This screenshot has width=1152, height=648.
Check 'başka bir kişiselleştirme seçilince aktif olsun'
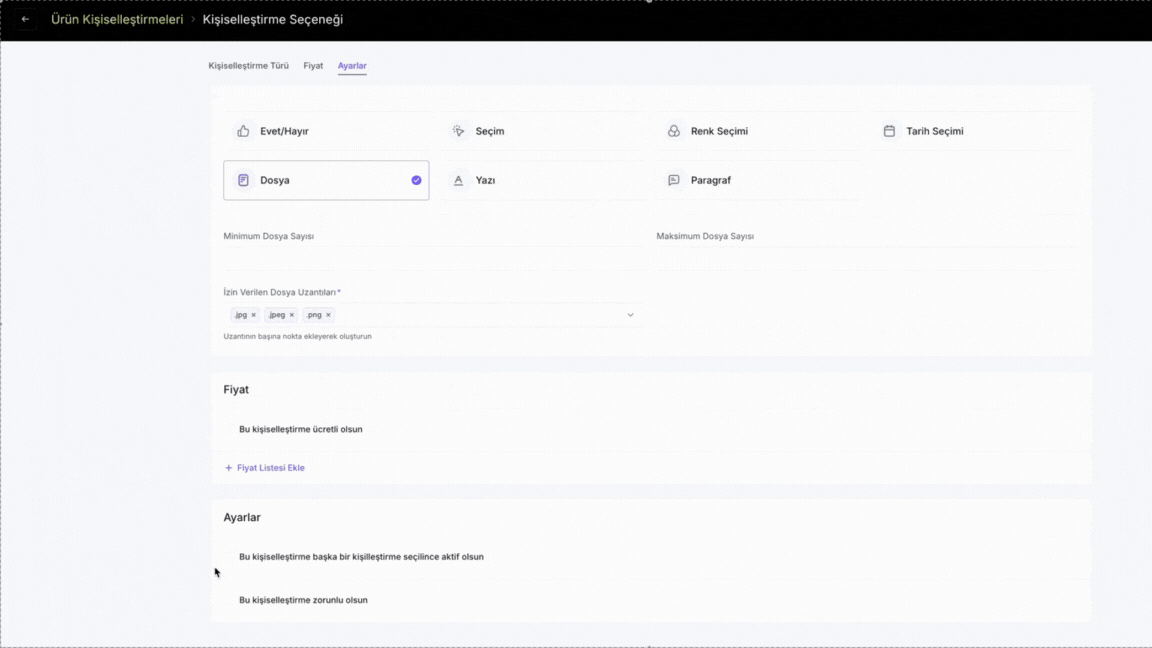point(229,557)
